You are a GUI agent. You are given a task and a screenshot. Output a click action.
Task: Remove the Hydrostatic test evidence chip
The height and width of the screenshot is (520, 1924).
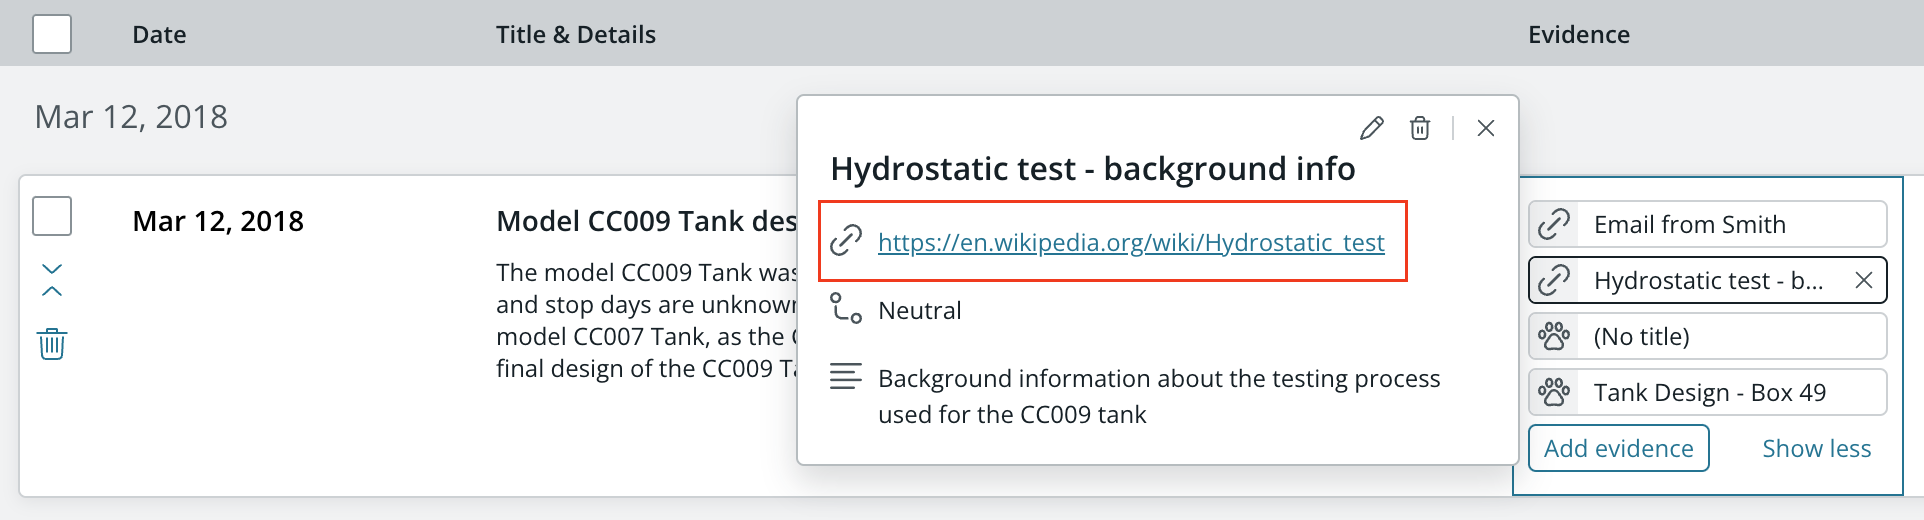1864,280
